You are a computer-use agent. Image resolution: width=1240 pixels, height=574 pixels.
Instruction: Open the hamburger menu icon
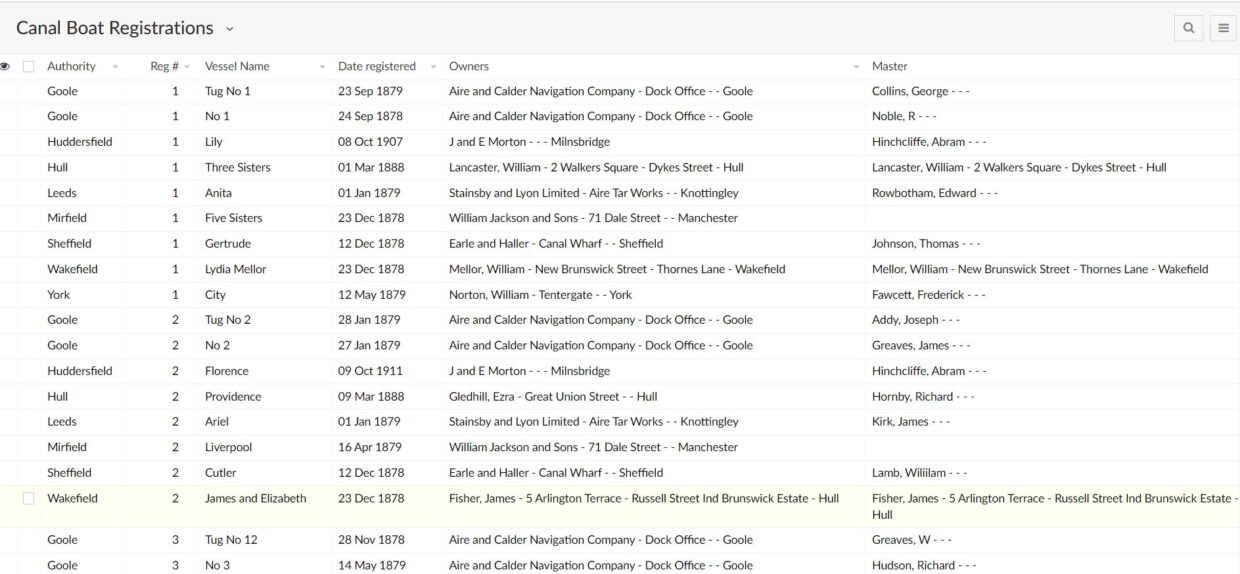point(1224,29)
